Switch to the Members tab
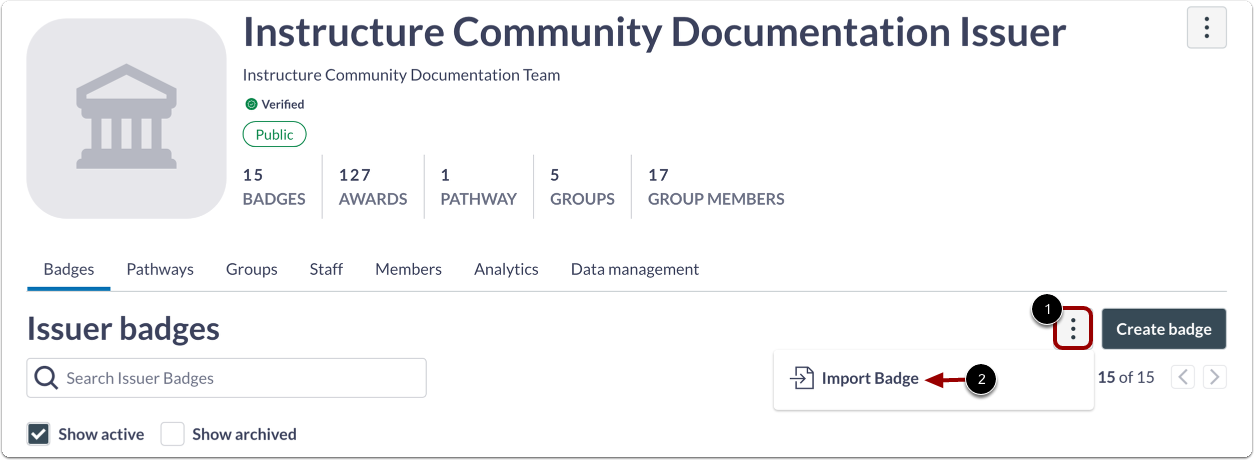This screenshot has height=460, width=1254. [408, 269]
